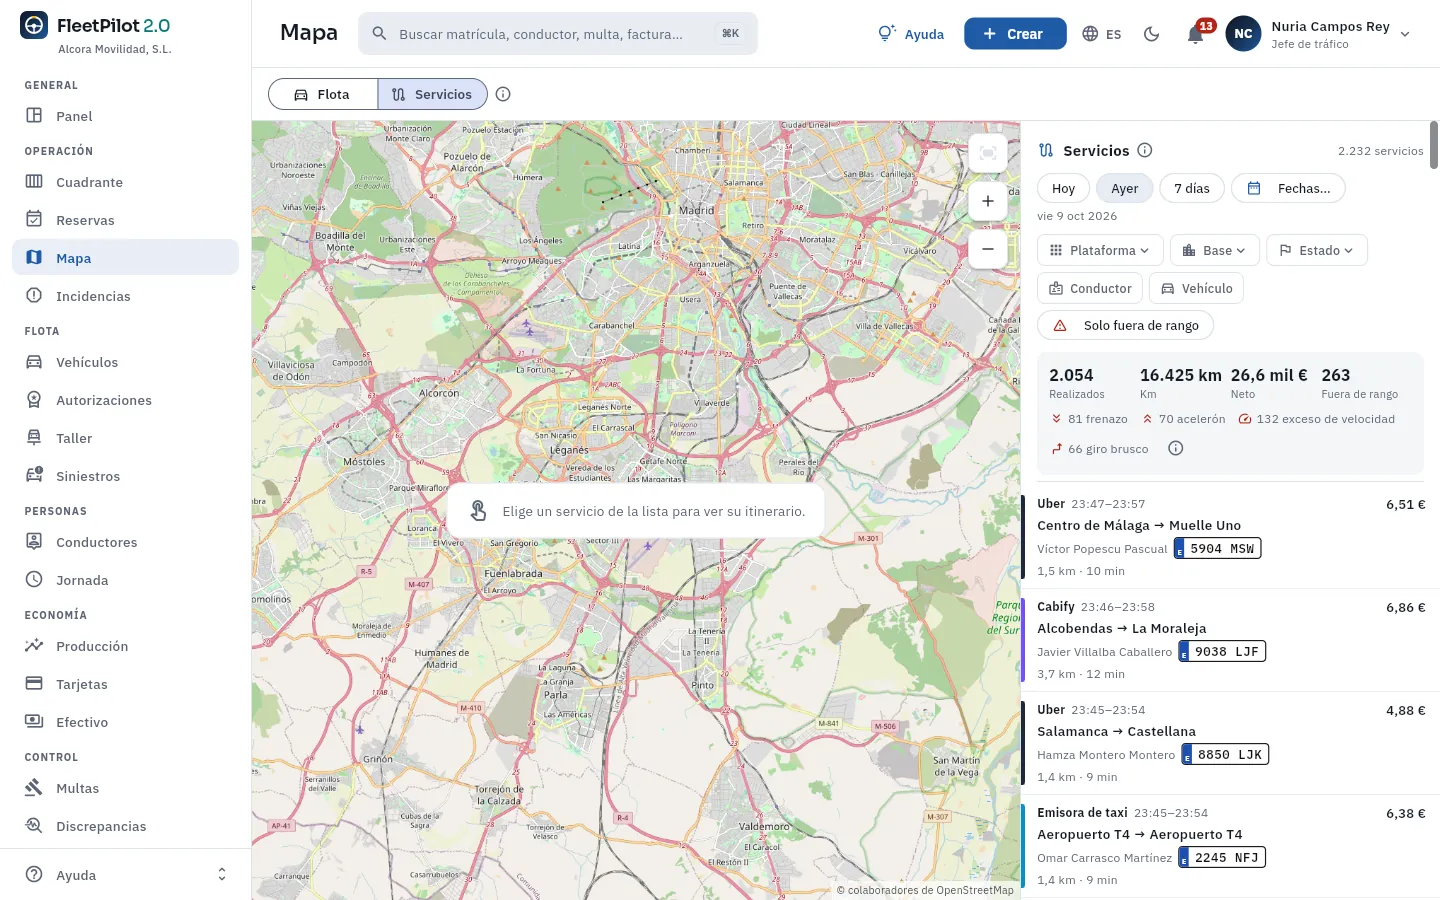The width and height of the screenshot is (1440, 900).
Task: Open the ES language selector
Action: (1102, 34)
